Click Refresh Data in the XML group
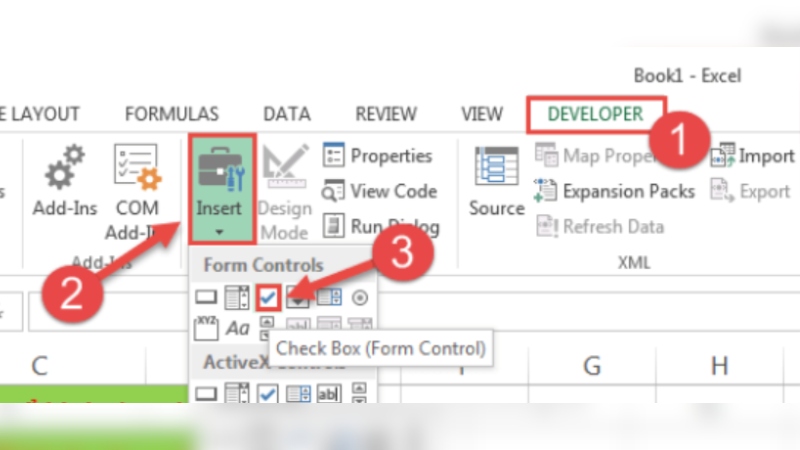Image resolution: width=800 pixels, height=450 pixels. (600, 227)
